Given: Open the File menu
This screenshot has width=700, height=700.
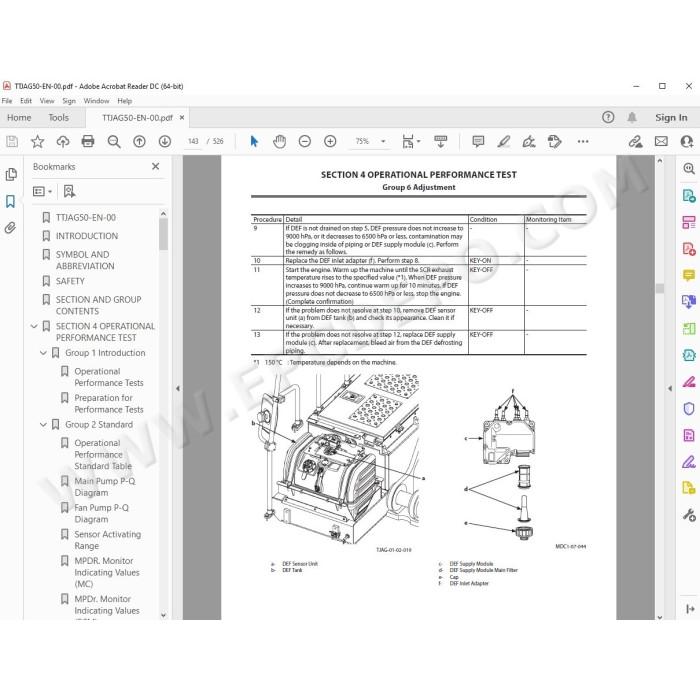Looking at the screenshot, I should pyautogui.click(x=7, y=101).
